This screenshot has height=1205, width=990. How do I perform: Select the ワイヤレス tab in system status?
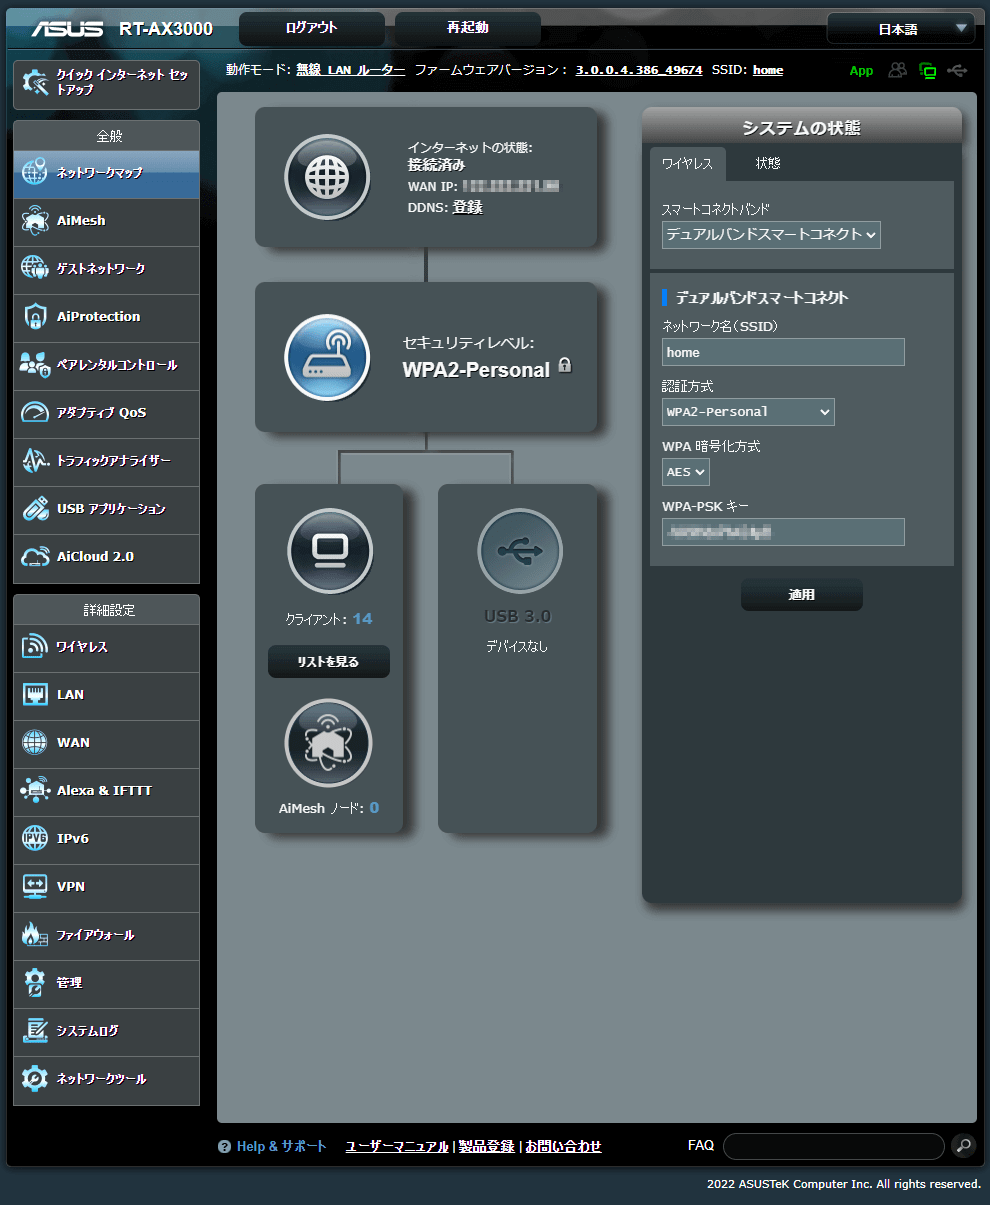point(687,163)
